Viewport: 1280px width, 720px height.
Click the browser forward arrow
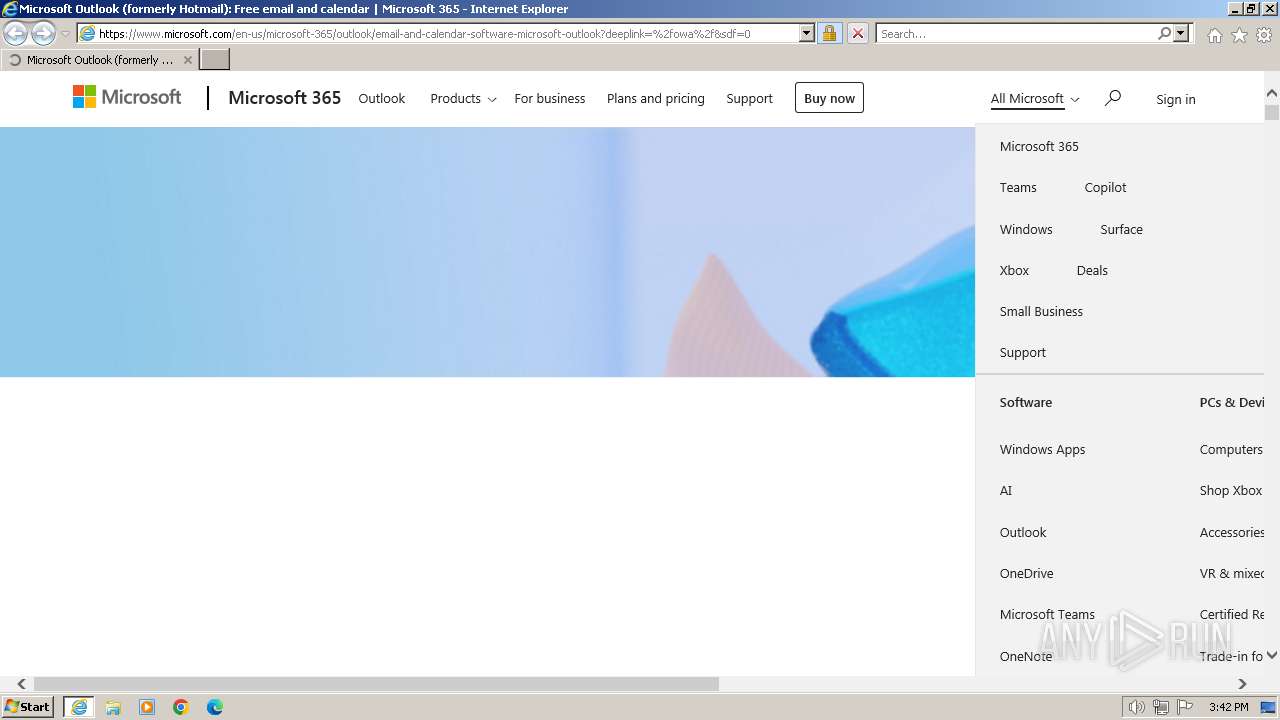click(x=43, y=33)
